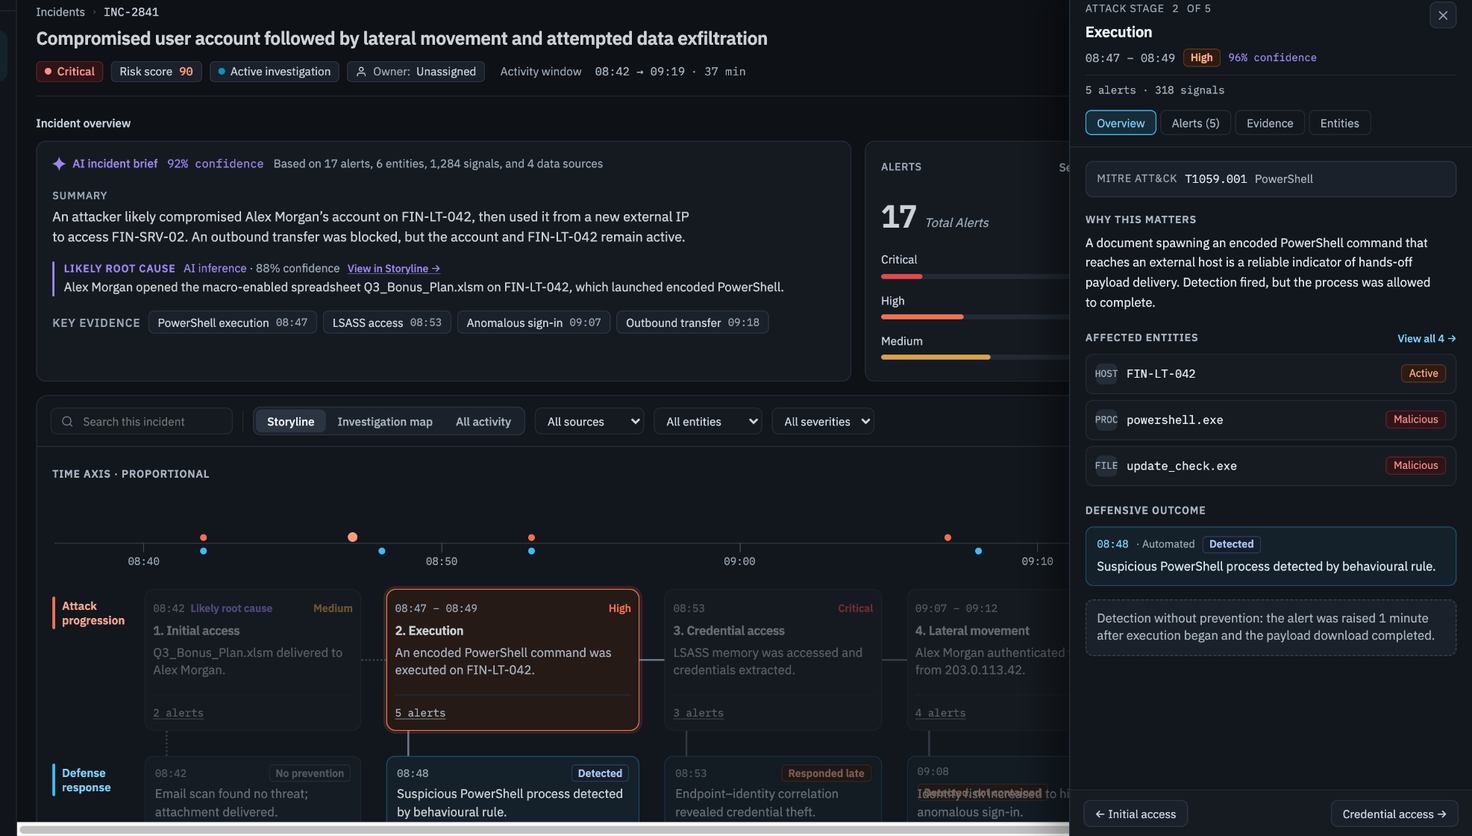Viewport: 1472px width, 836px height.
Task: Go to next stage Credential access
Action: click(x=1394, y=814)
